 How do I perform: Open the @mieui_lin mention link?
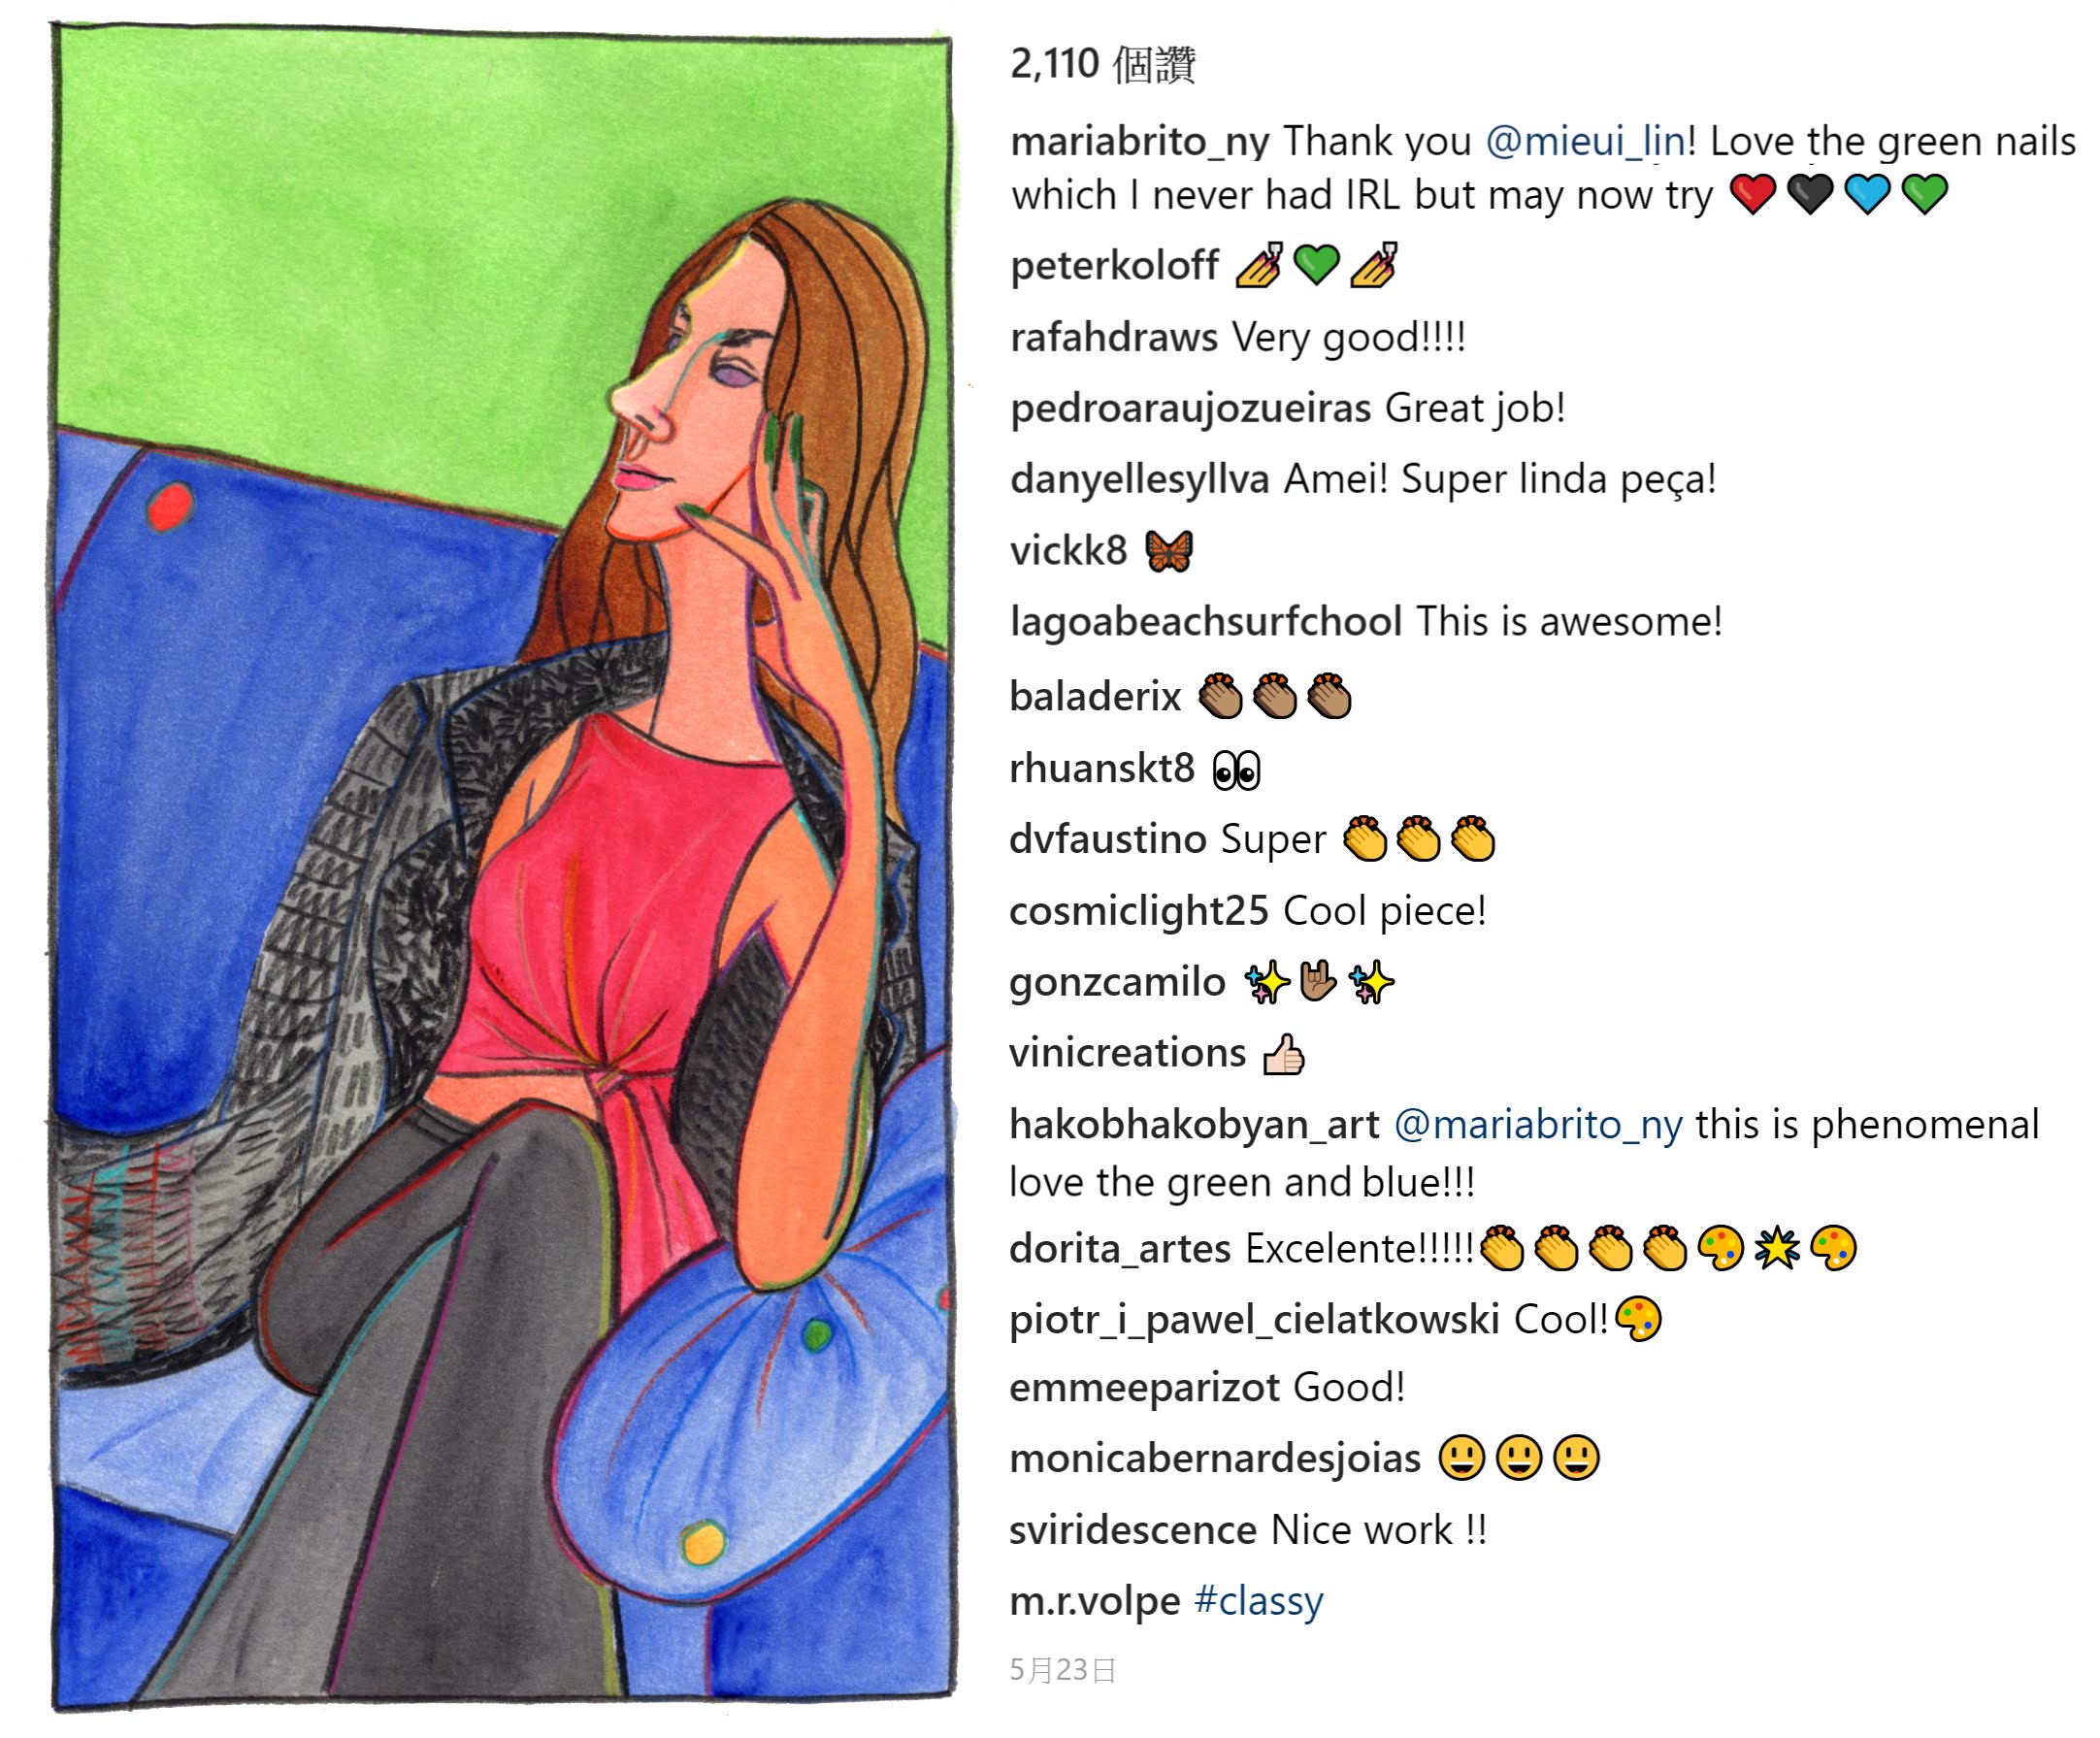pyautogui.click(x=1585, y=141)
